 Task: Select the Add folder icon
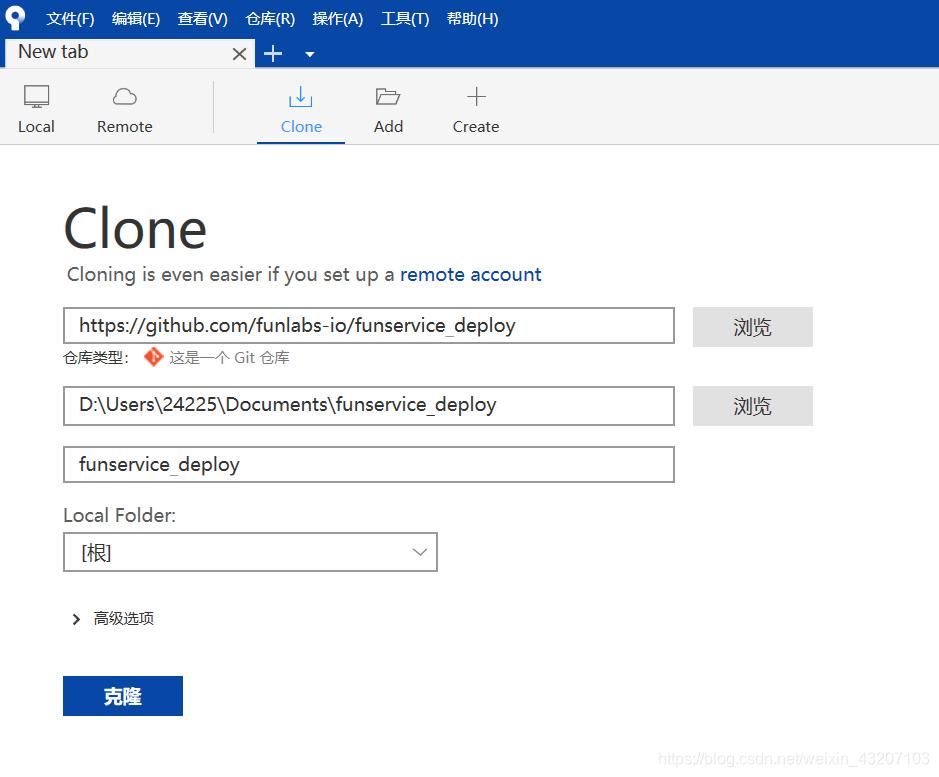(388, 96)
